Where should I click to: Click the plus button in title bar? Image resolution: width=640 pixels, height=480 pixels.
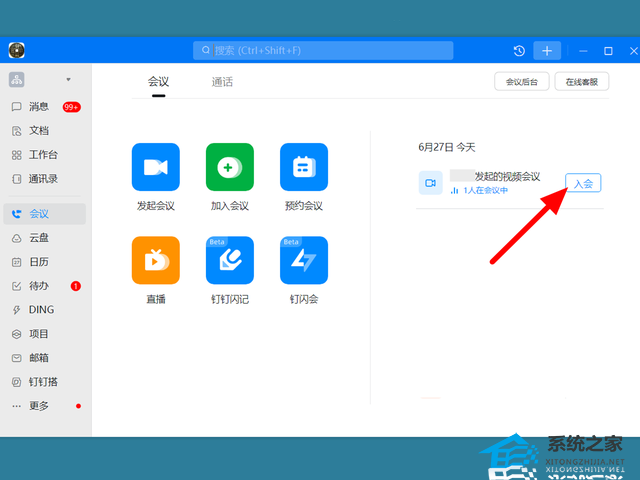(547, 51)
